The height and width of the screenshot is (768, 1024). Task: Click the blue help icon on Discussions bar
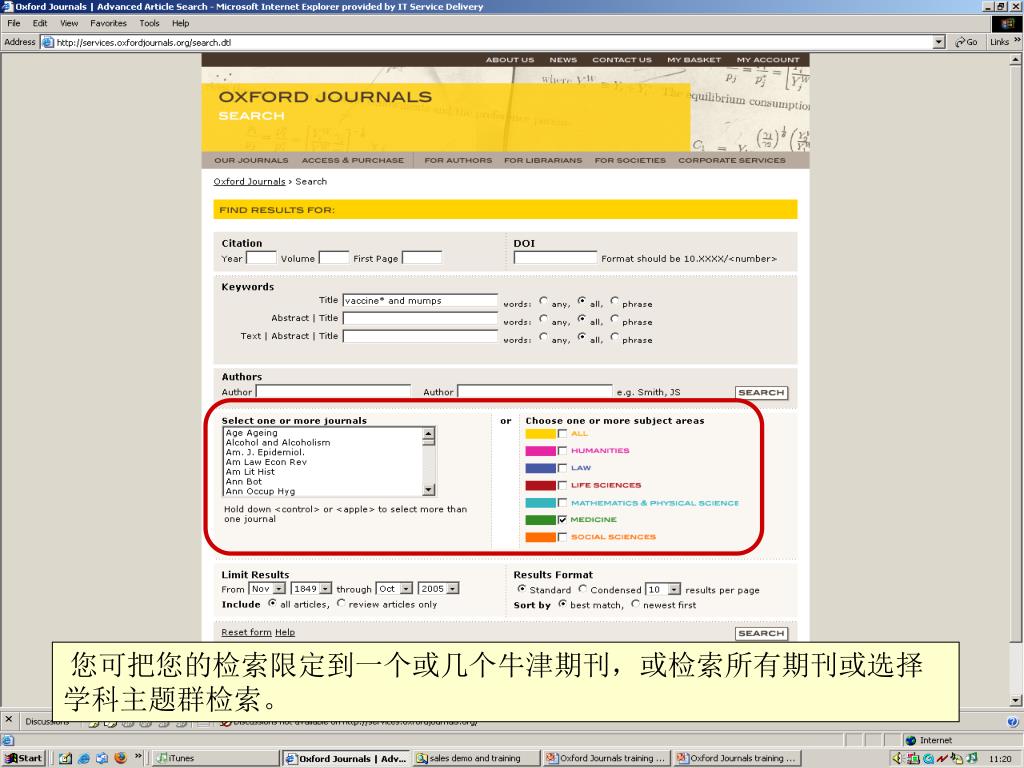[1012, 722]
